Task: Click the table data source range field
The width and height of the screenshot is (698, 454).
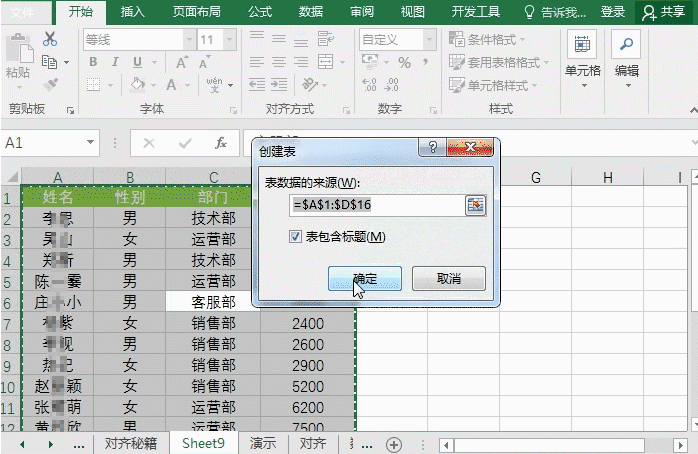Action: coord(377,205)
